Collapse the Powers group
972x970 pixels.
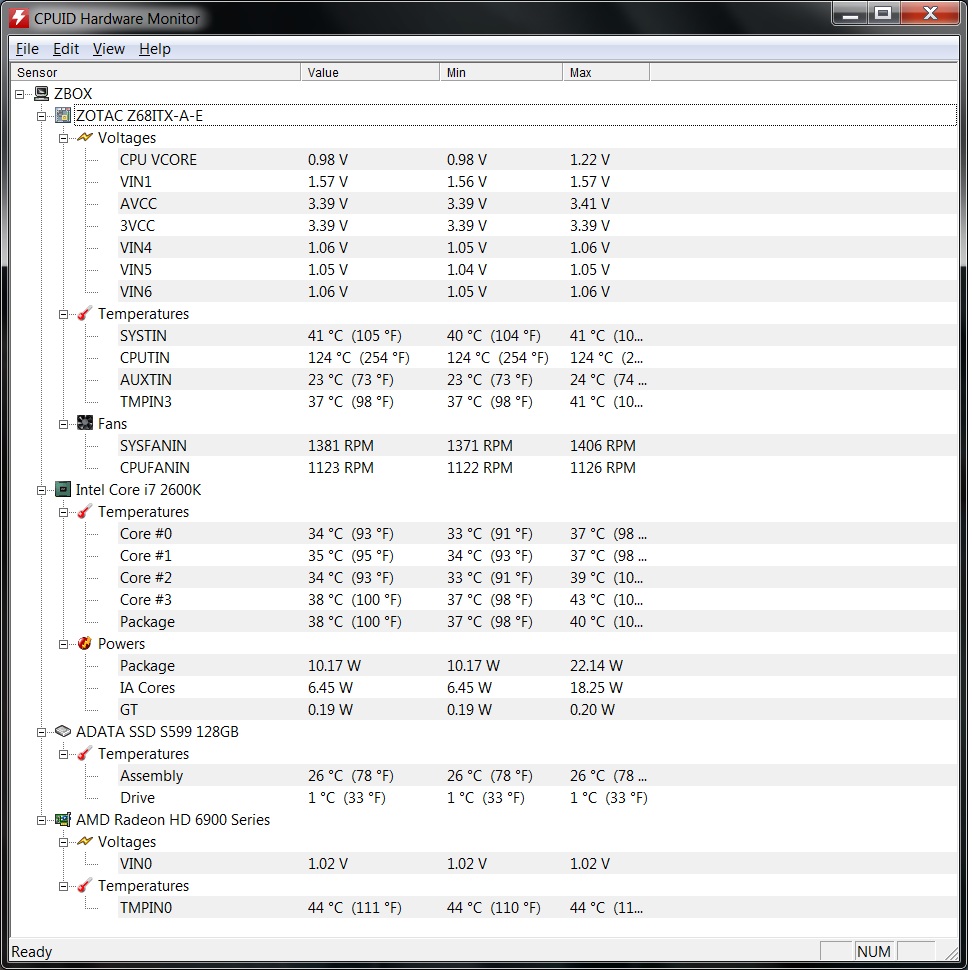64,645
